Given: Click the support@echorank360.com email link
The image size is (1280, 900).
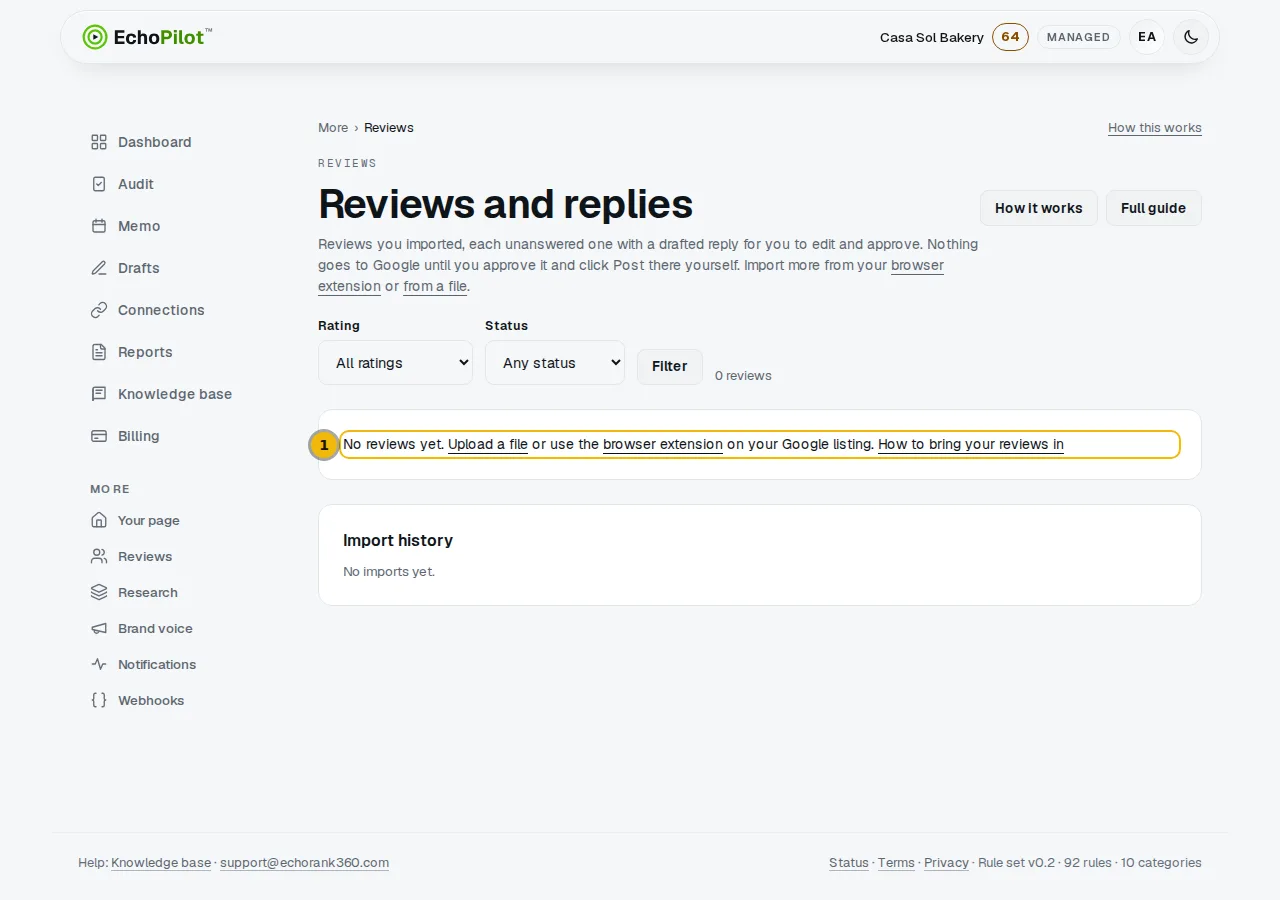Looking at the screenshot, I should tap(304, 863).
